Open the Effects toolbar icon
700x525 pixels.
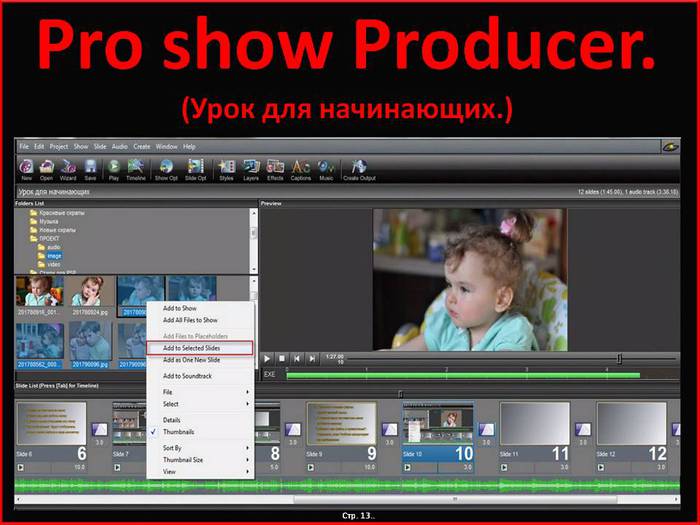[275, 170]
